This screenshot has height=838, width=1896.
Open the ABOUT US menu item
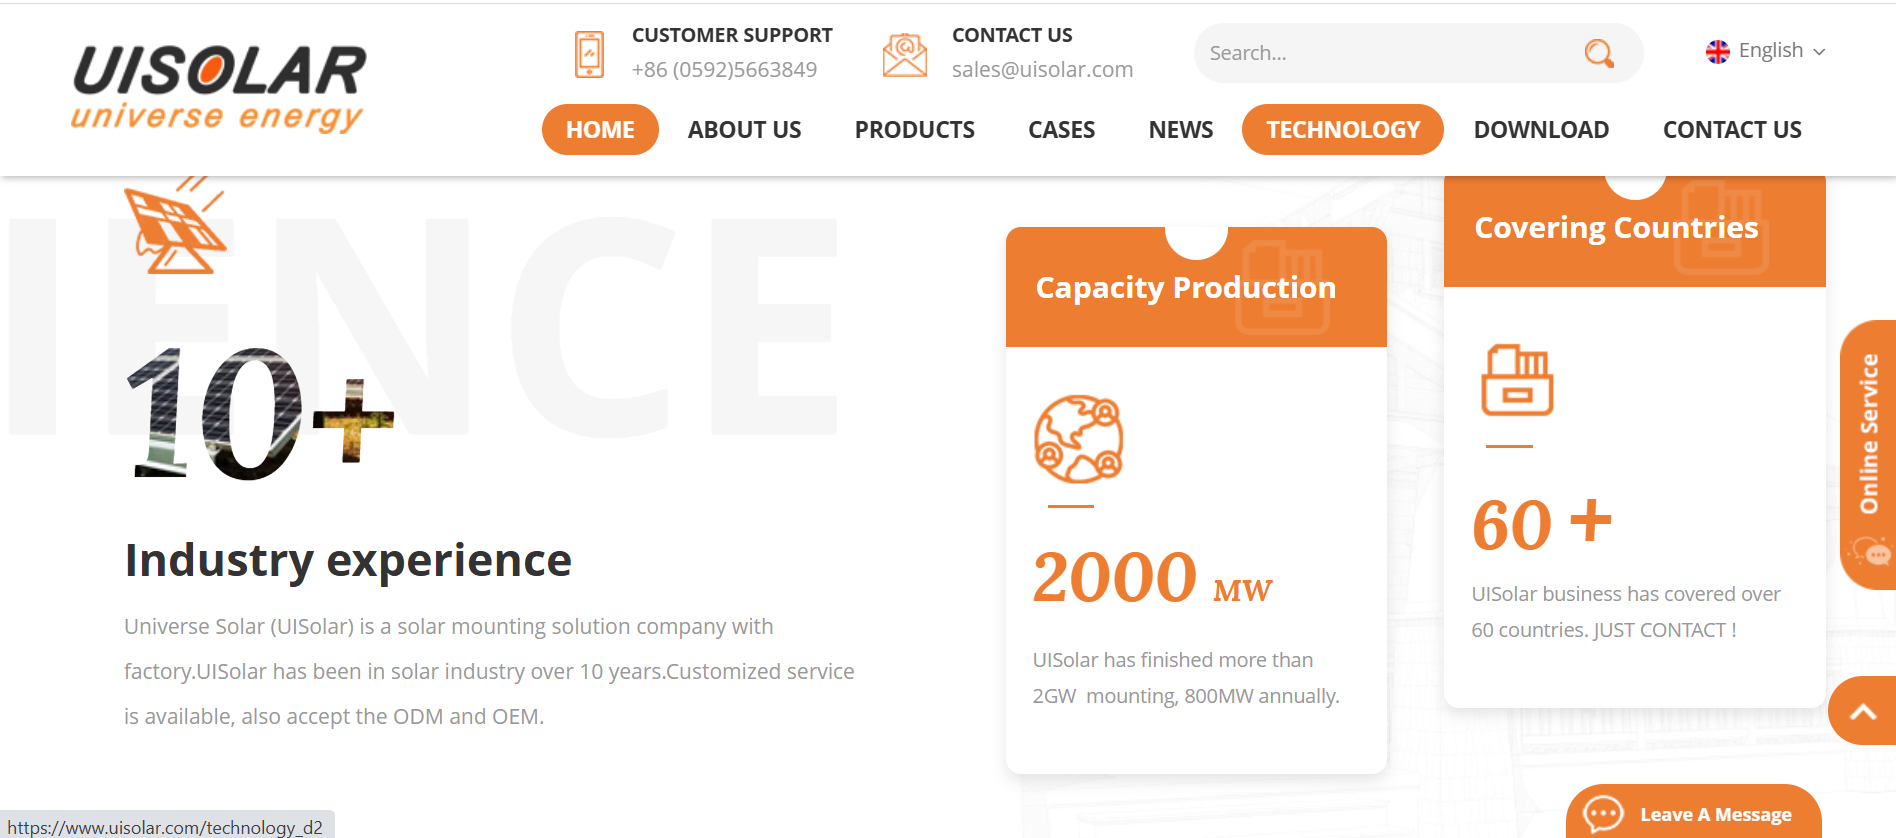click(744, 130)
